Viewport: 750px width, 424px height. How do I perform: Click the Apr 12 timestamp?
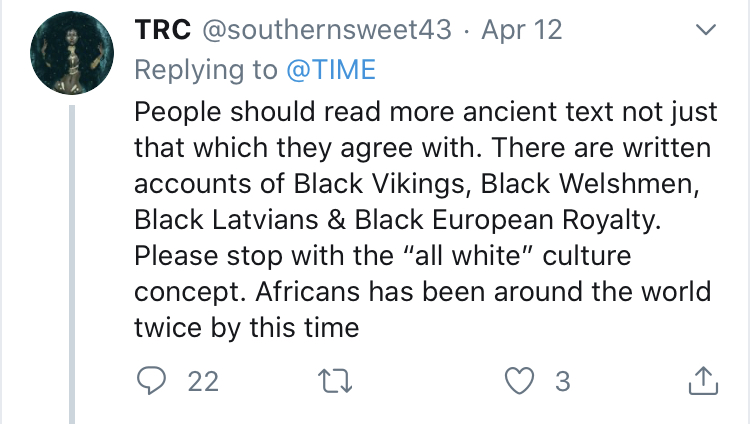520,31
